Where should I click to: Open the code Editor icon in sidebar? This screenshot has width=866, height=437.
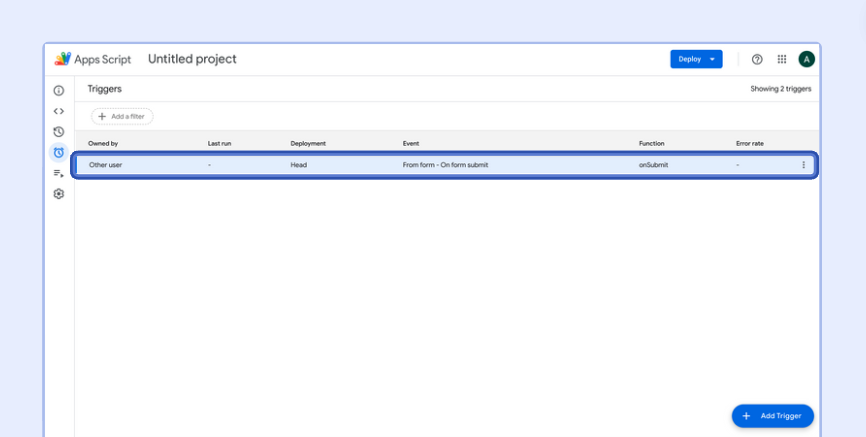tap(59, 111)
